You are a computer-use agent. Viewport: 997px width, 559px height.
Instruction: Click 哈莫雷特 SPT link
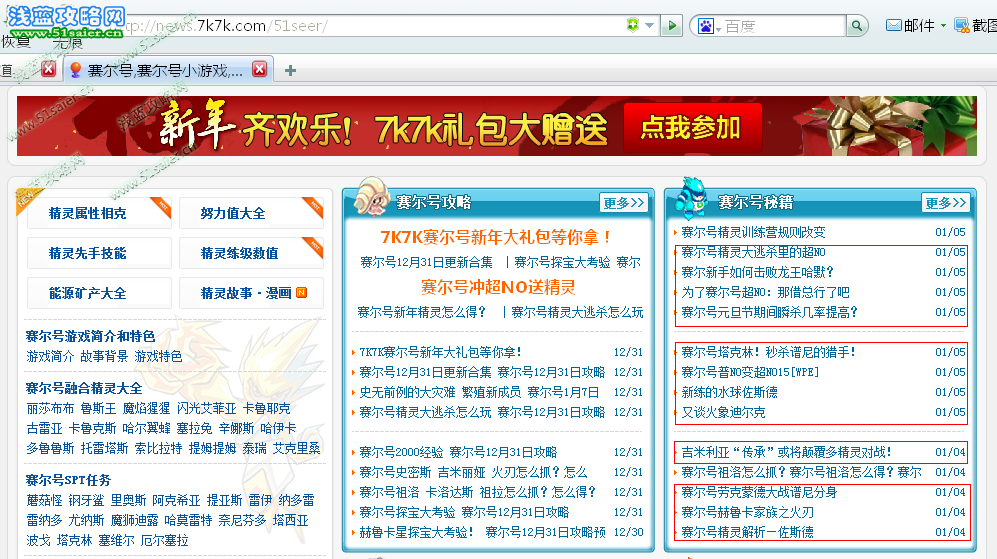(188, 521)
